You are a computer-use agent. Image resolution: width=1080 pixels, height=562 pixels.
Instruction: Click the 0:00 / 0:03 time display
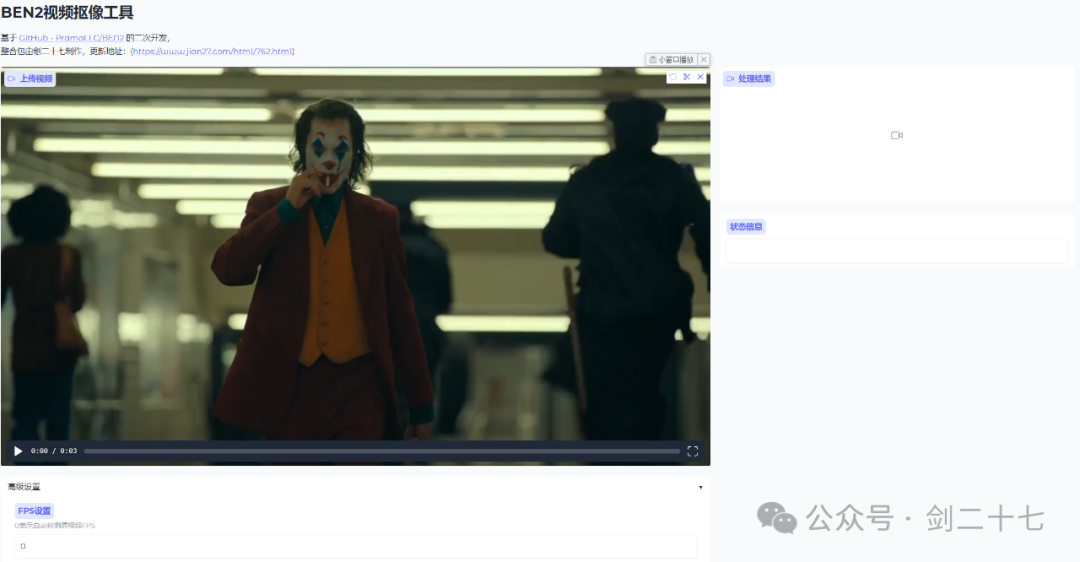point(54,451)
